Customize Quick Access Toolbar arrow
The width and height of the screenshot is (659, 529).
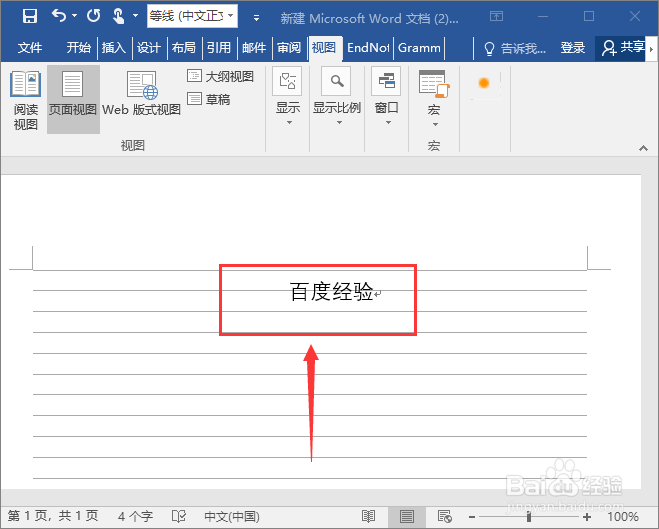tap(256, 18)
